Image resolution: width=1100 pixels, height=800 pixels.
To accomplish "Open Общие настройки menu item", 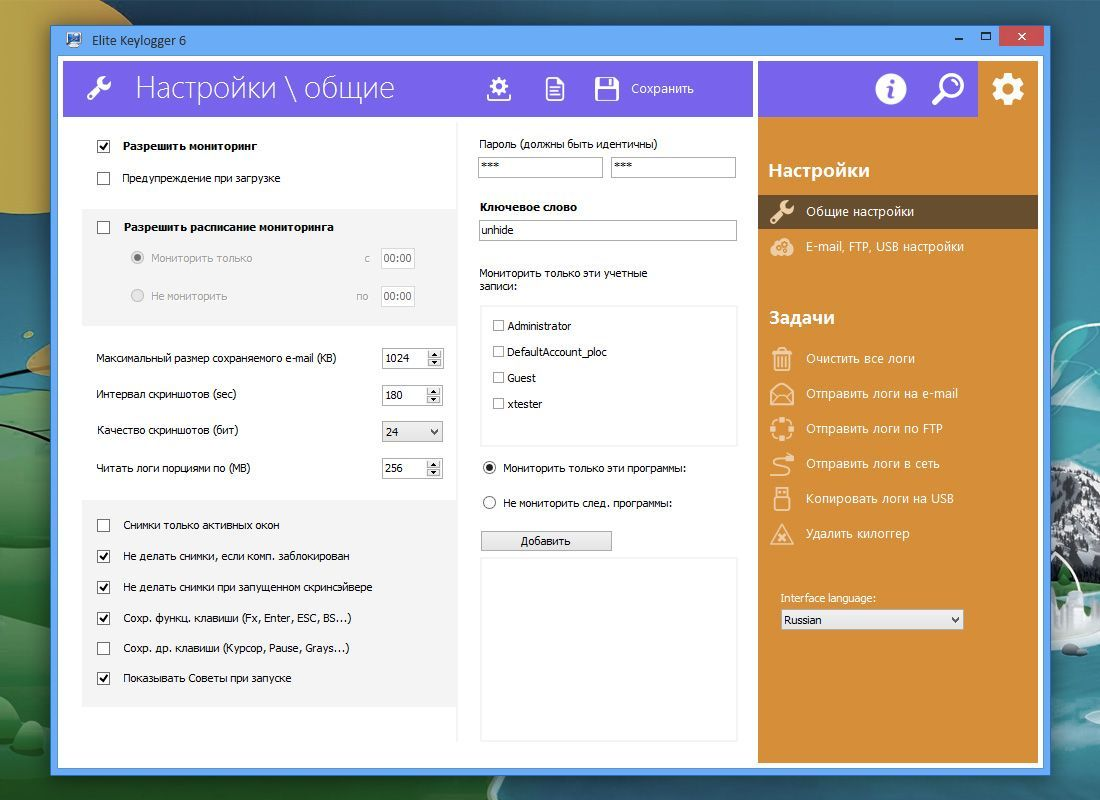I will [897, 212].
